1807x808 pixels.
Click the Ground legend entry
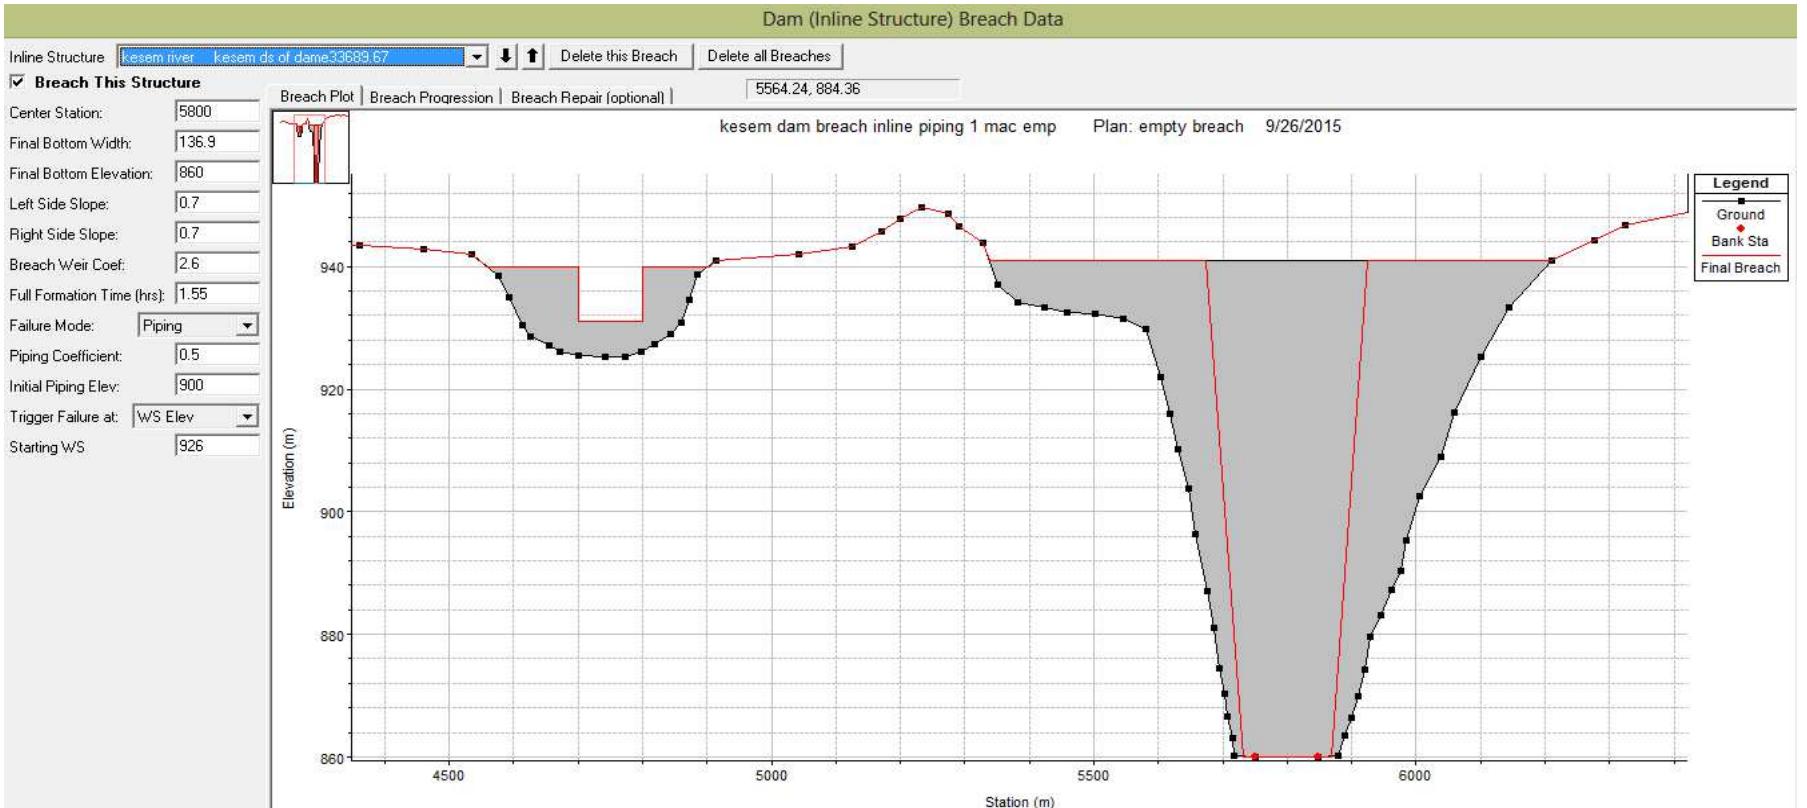(1740, 207)
